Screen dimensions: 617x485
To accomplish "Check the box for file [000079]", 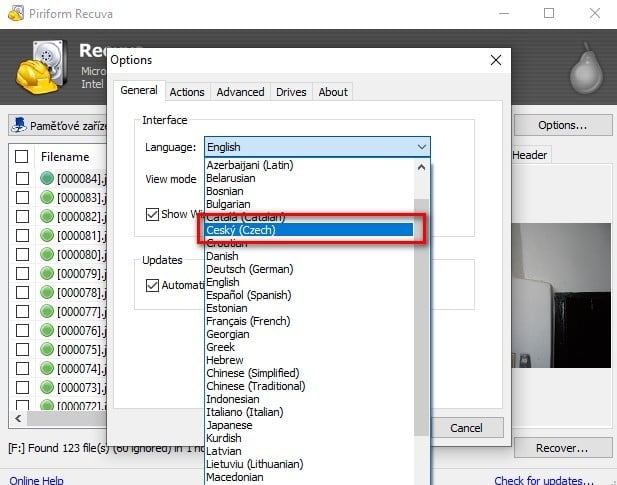I will (22, 273).
